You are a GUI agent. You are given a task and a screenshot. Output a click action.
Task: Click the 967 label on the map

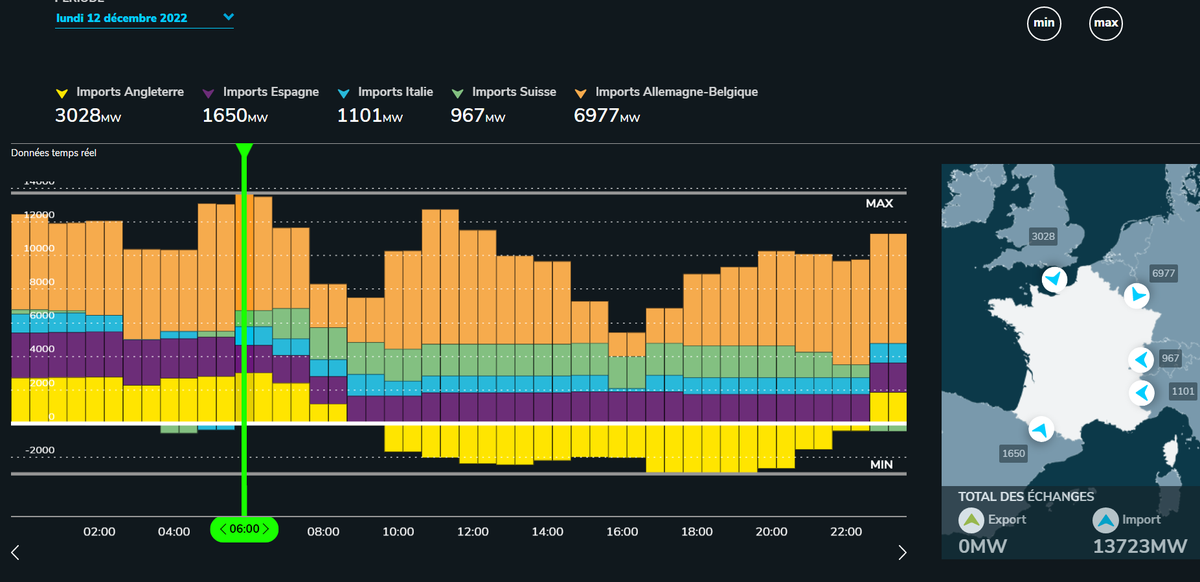1171,358
